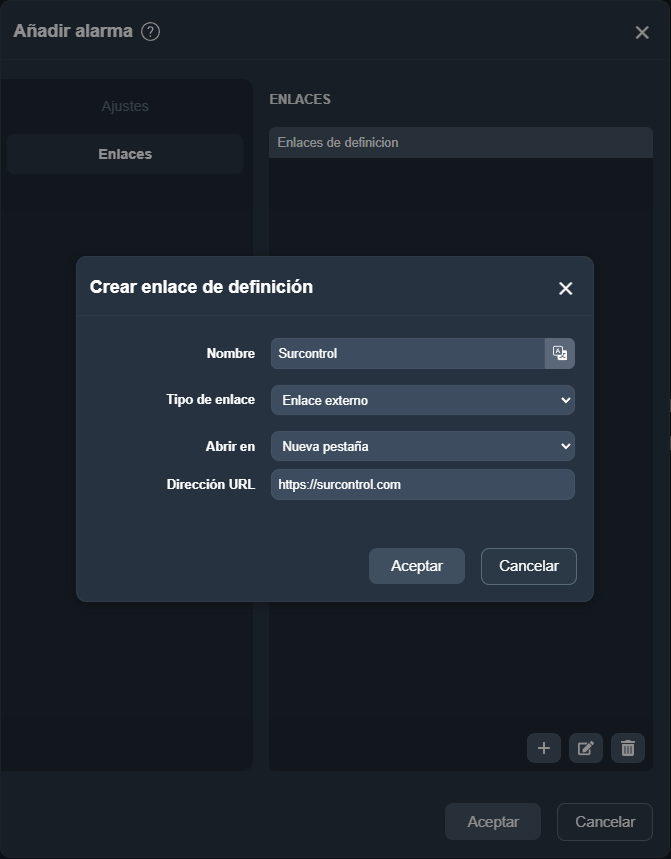
Task: Click the Abrir en label
Action: 230,446
